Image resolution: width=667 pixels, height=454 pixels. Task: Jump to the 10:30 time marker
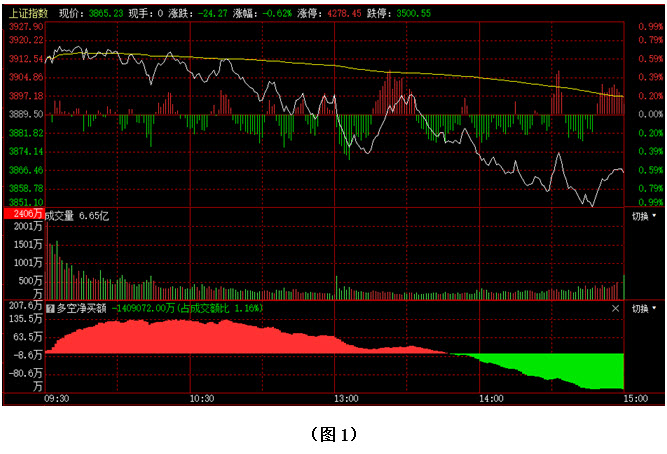point(202,398)
